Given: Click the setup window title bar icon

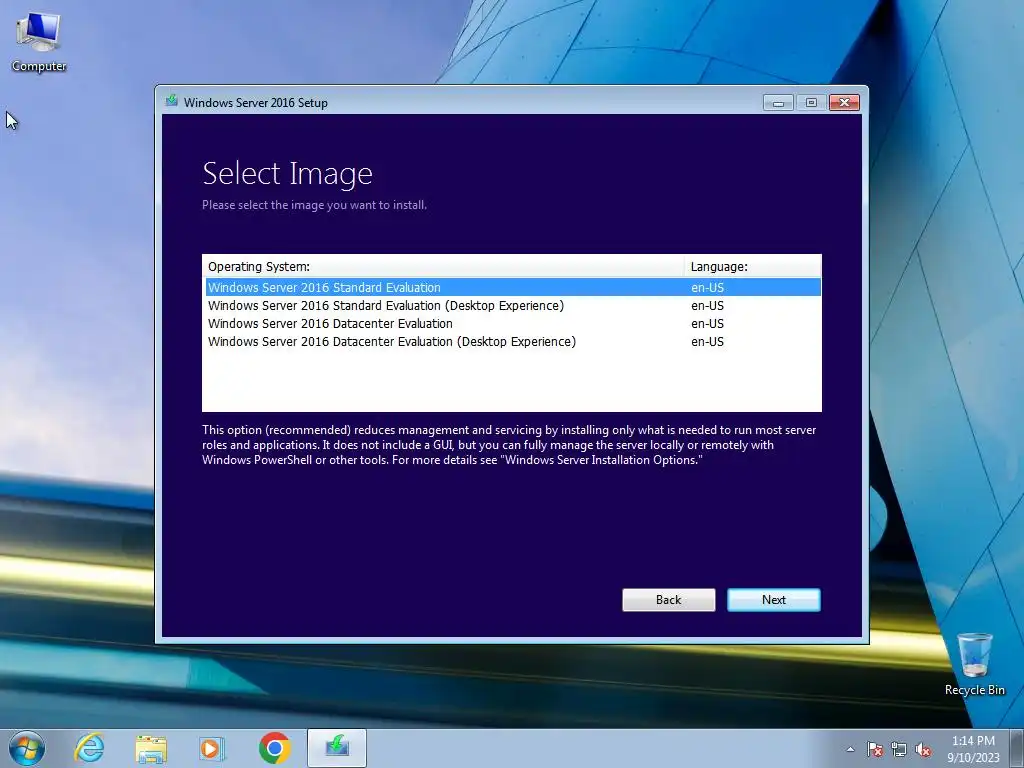Looking at the screenshot, I should [x=172, y=101].
